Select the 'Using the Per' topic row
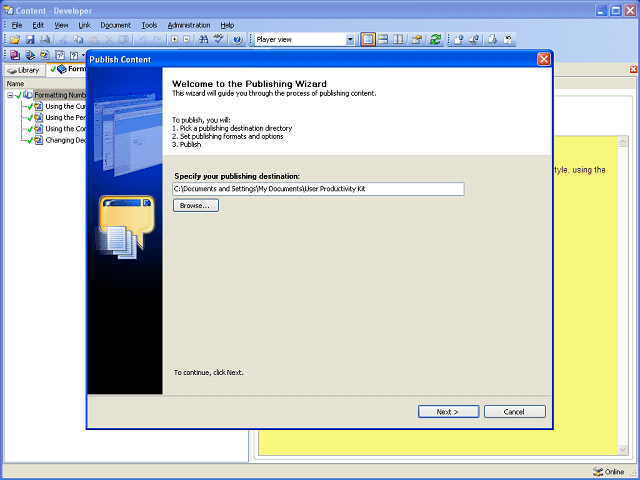 pyautogui.click(x=65, y=118)
